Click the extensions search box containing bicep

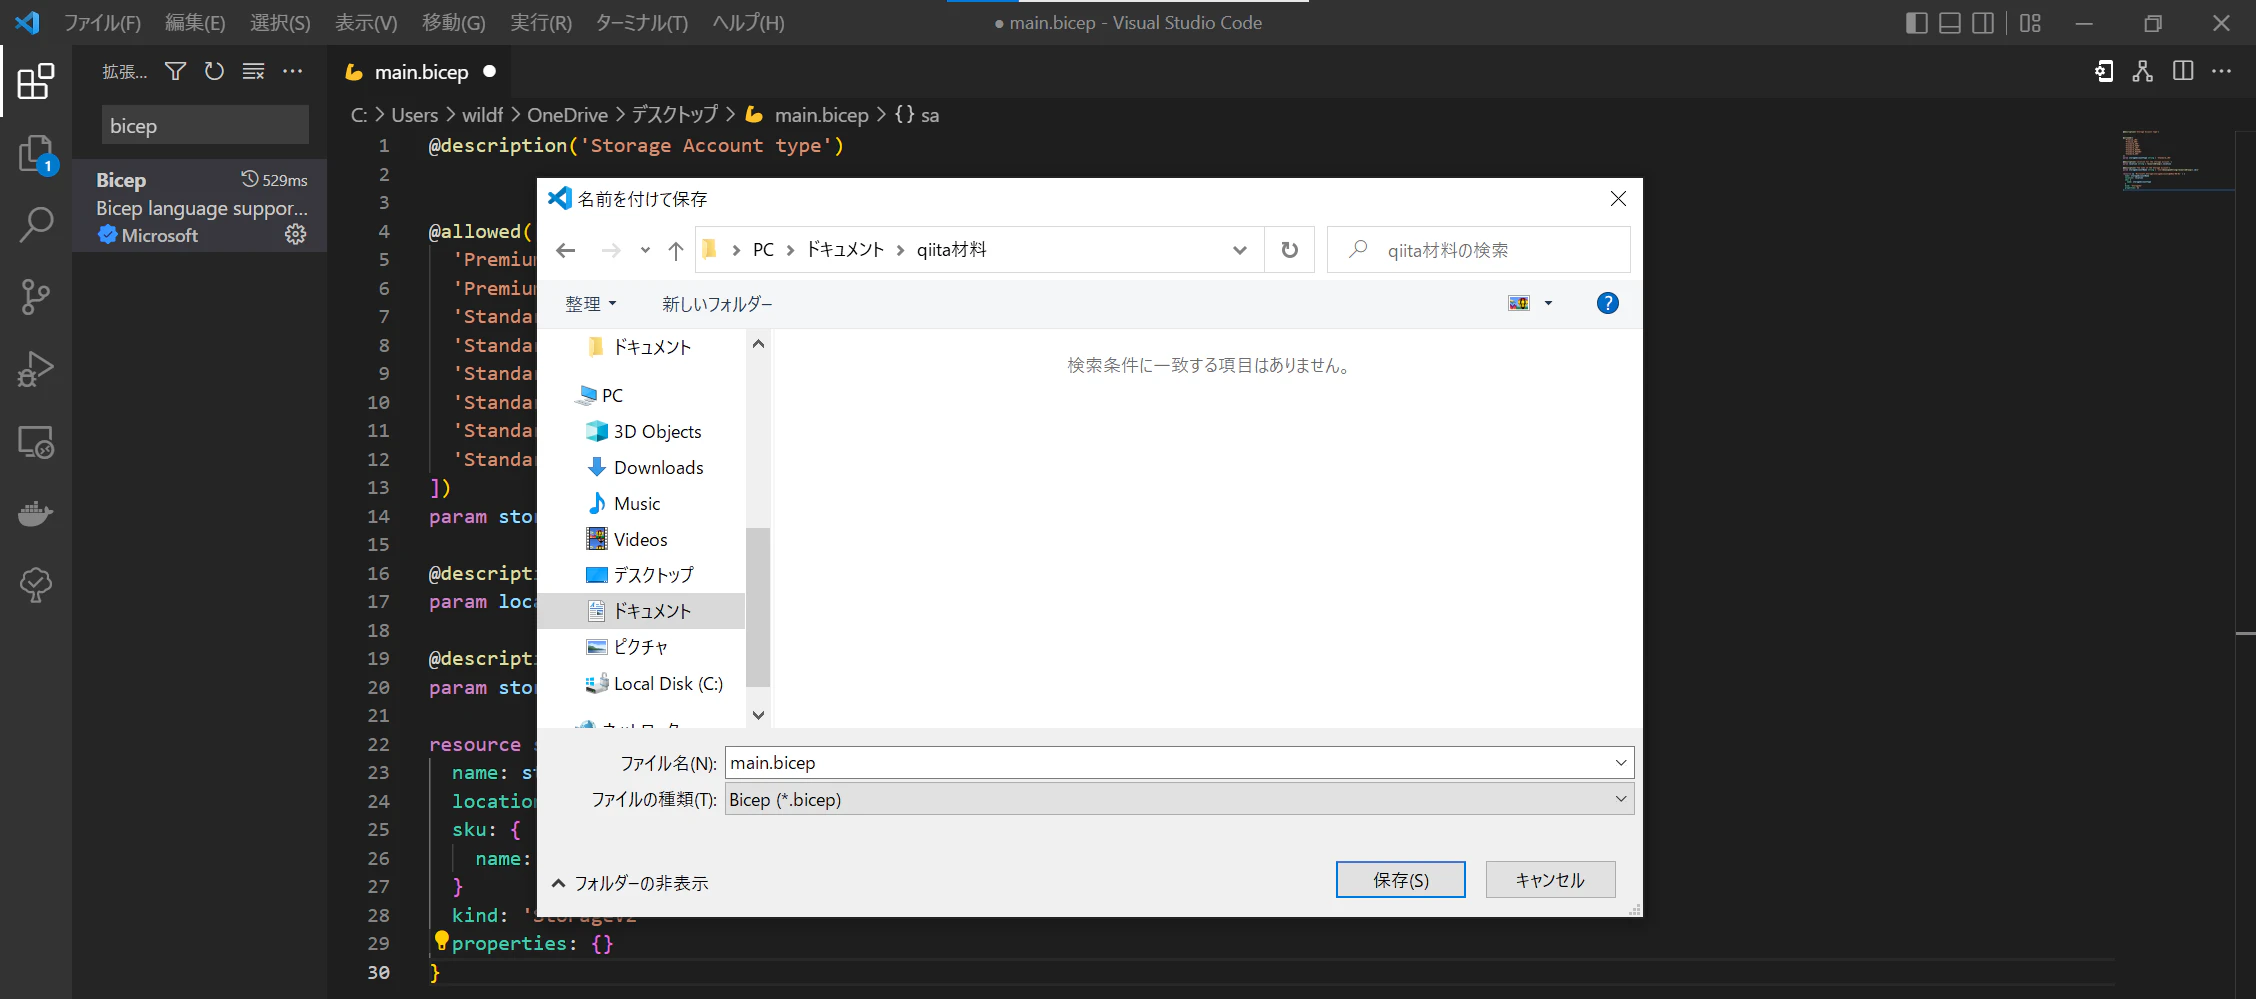coord(205,126)
